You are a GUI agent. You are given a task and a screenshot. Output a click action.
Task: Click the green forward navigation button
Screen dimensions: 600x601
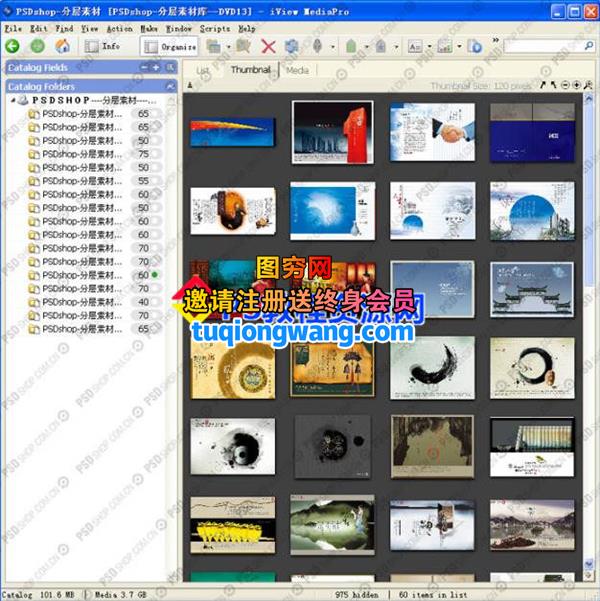click(37, 46)
